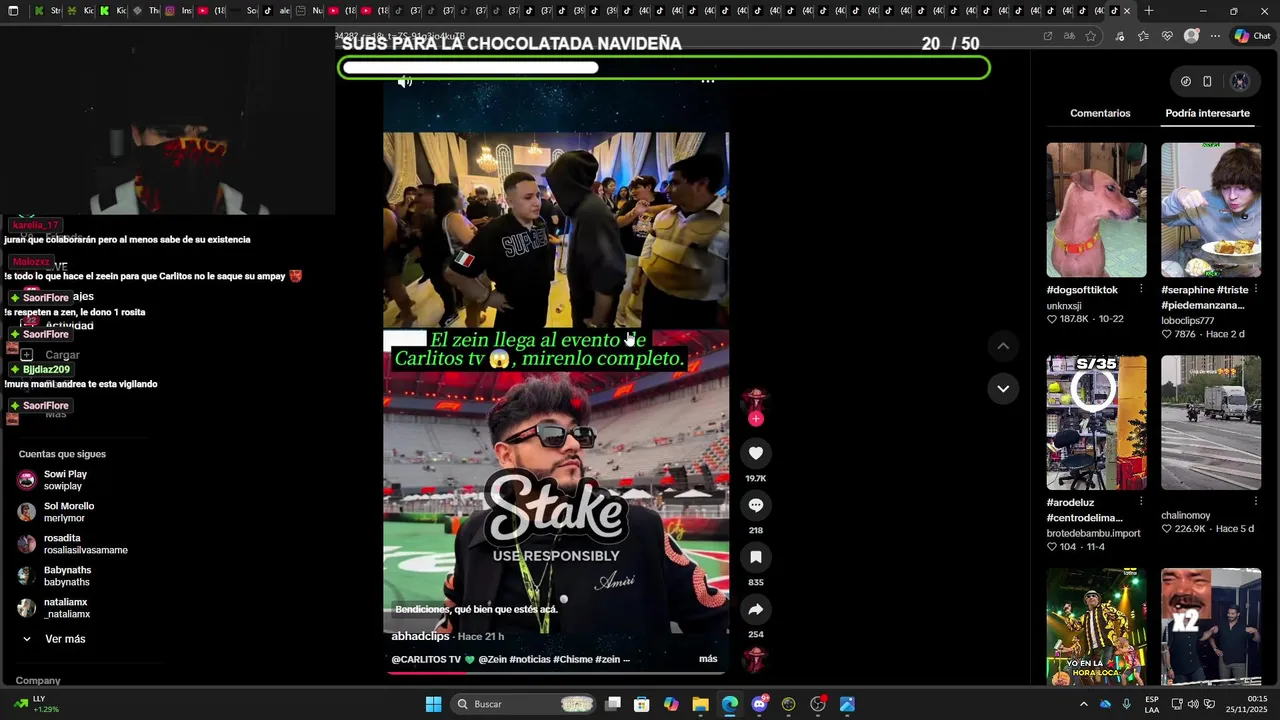Open the seraphine eating video thumbnail
Image resolution: width=1280 pixels, height=720 pixels.
click(x=1210, y=210)
